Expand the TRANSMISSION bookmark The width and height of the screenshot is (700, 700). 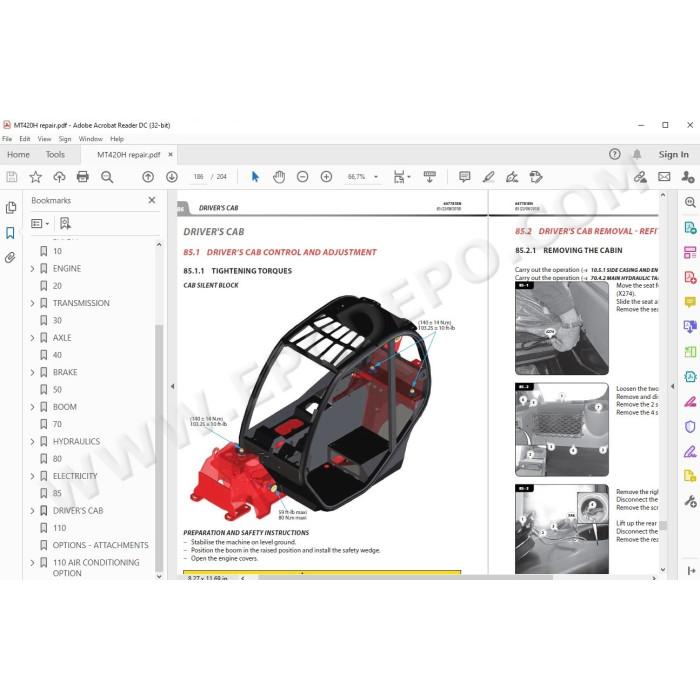[x=32, y=303]
